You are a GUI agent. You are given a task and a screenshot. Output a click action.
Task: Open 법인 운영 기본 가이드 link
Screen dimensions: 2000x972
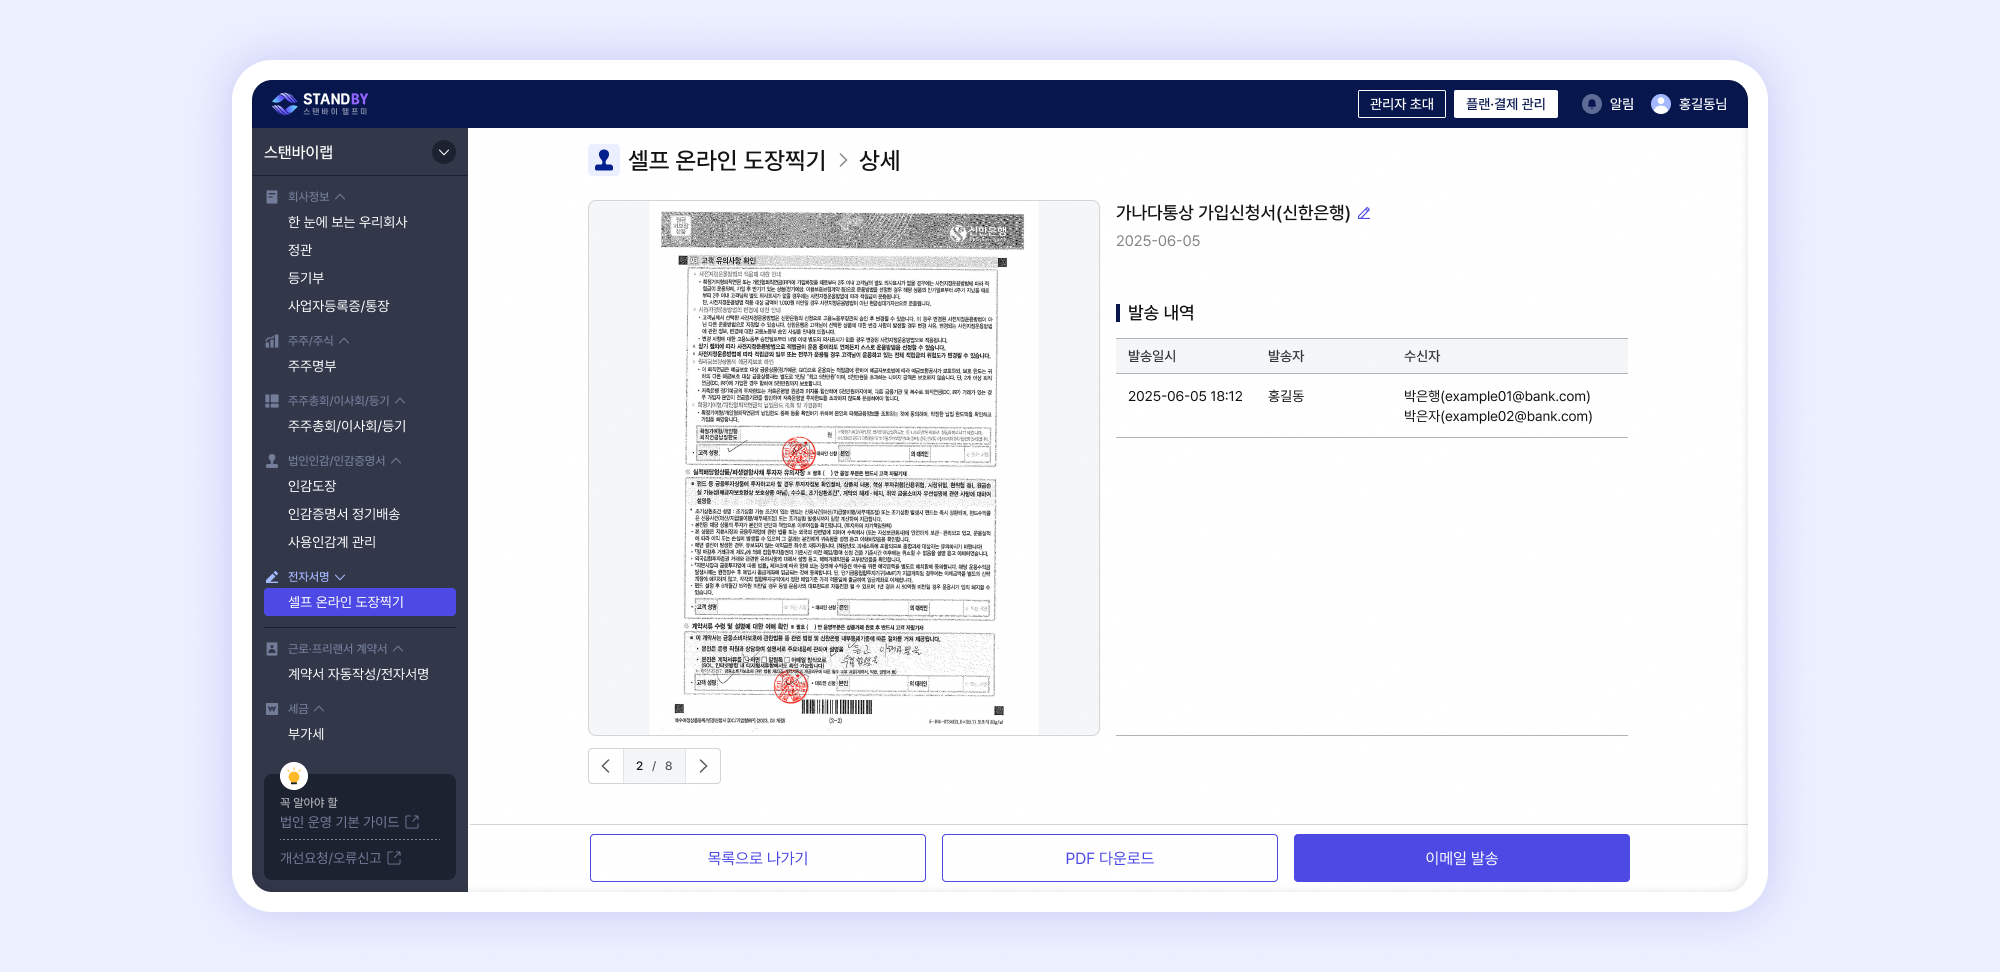click(339, 822)
